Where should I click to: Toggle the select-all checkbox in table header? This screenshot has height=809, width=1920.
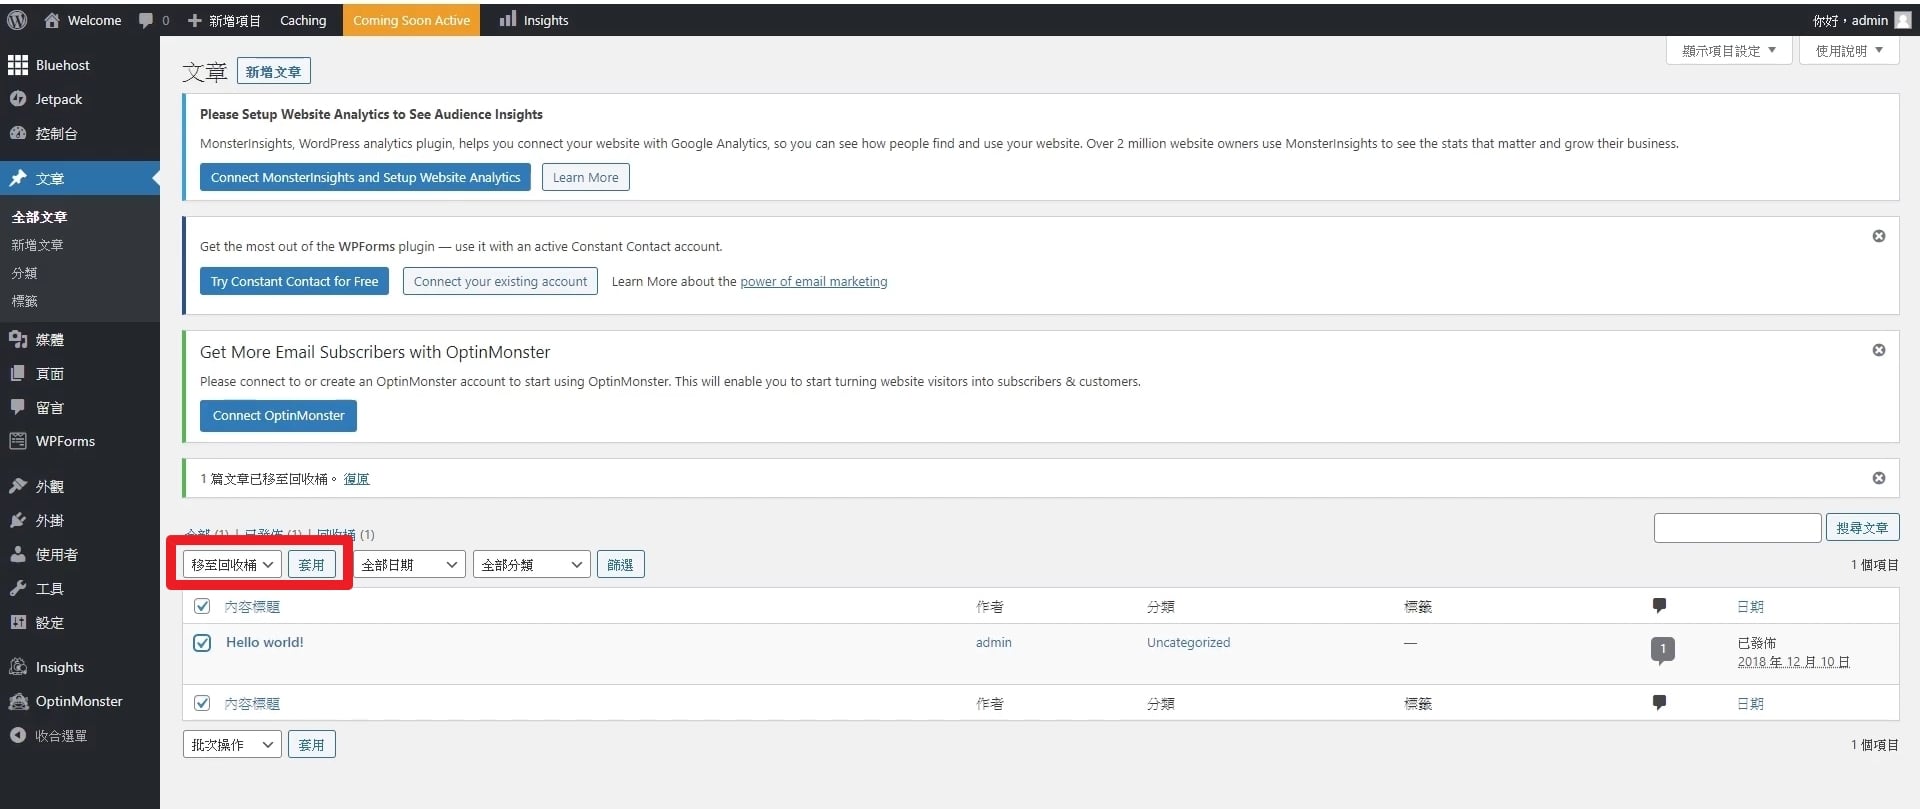pyautogui.click(x=202, y=606)
